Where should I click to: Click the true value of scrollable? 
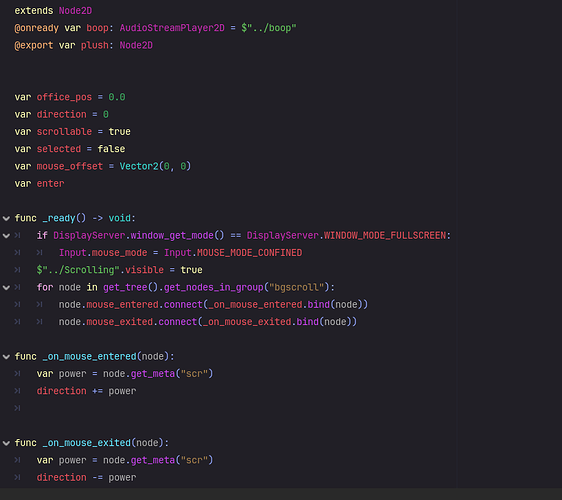[120, 132]
